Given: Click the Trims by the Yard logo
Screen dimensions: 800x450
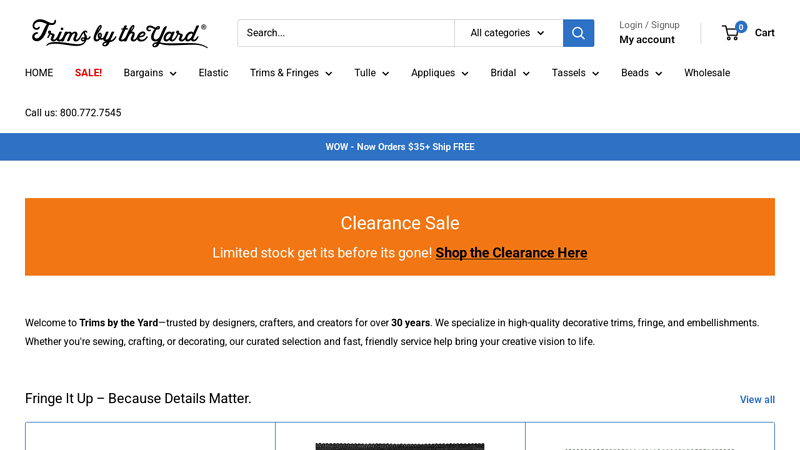Looking at the screenshot, I should click(119, 33).
